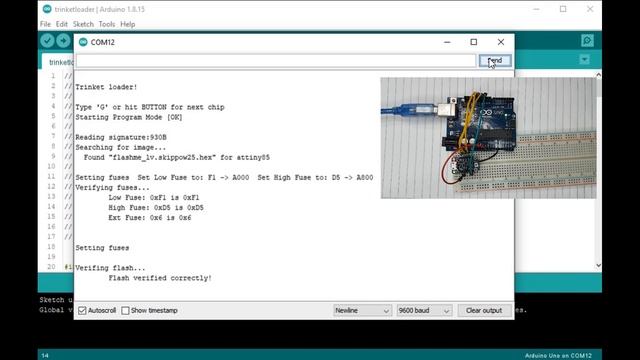
Task: Click 'Arduino Uno on COM12' status text
Action: click(558, 356)
